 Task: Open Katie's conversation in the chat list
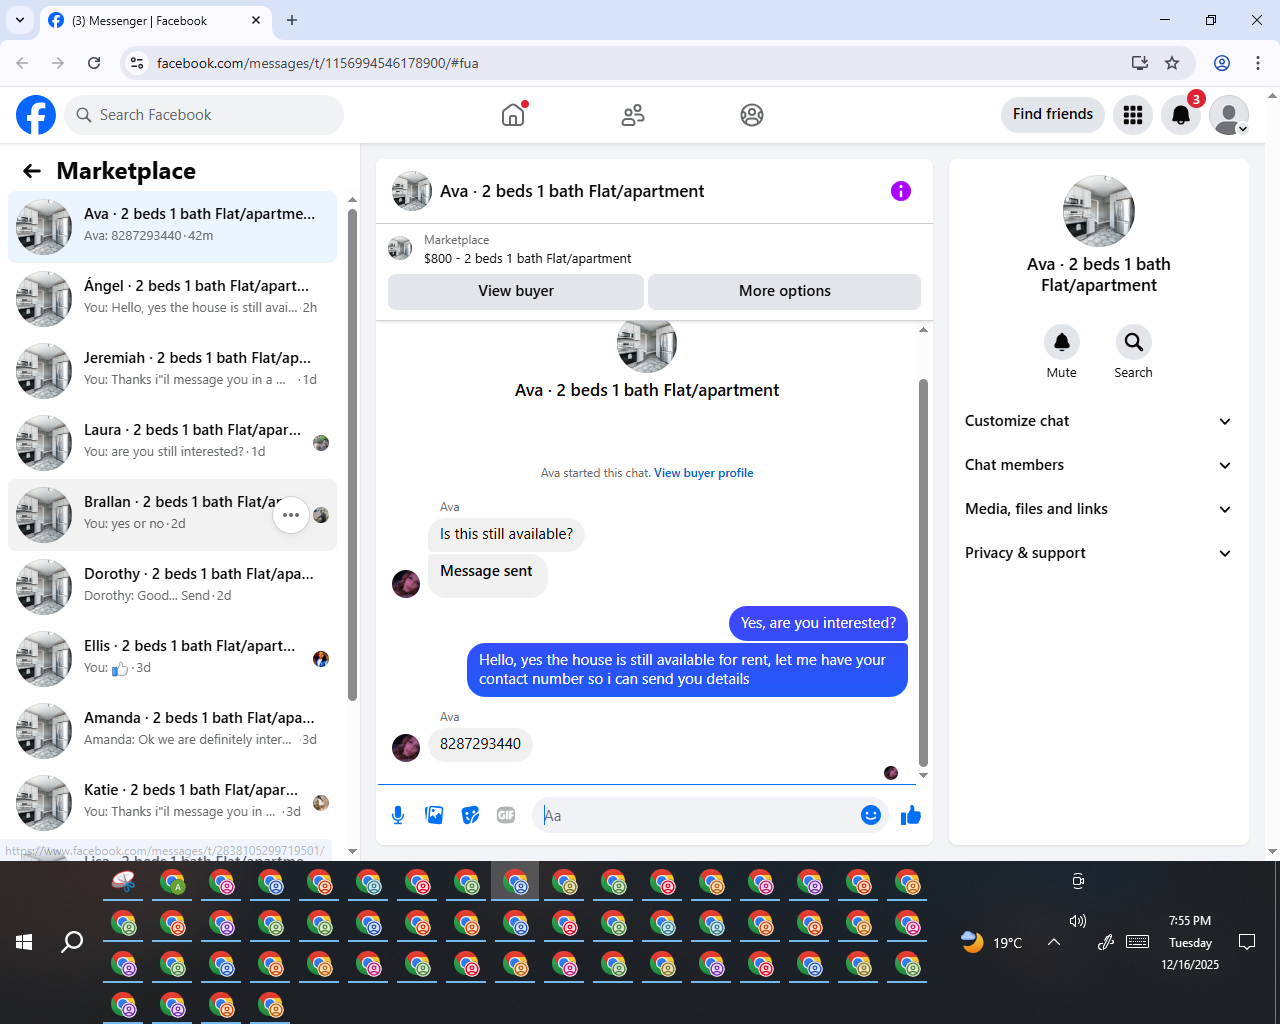(172, 803)
